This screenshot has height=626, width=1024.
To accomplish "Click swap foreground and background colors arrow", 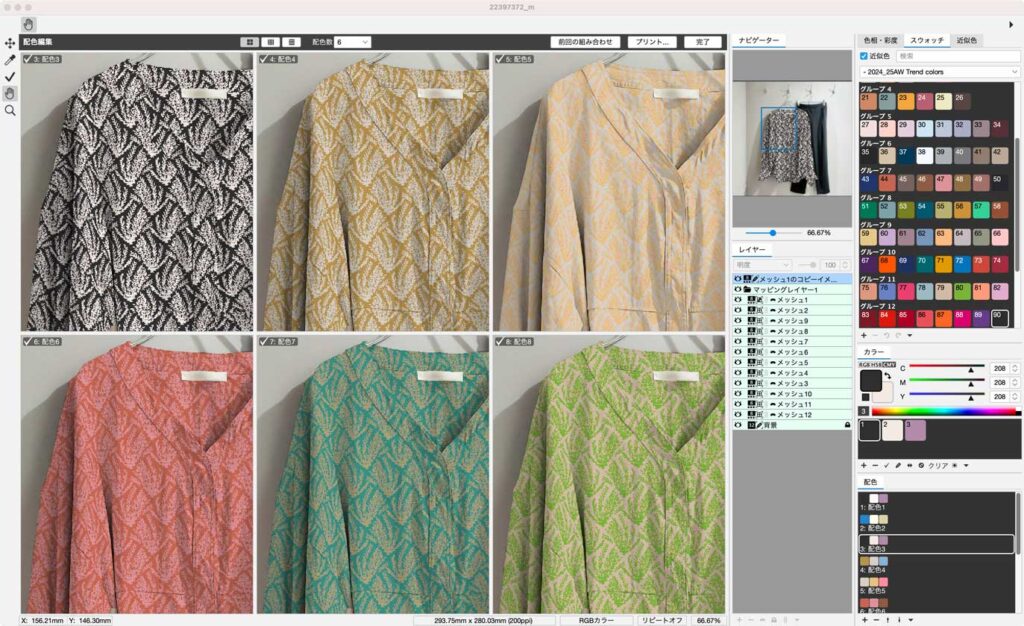I will (x=888, y=376).
